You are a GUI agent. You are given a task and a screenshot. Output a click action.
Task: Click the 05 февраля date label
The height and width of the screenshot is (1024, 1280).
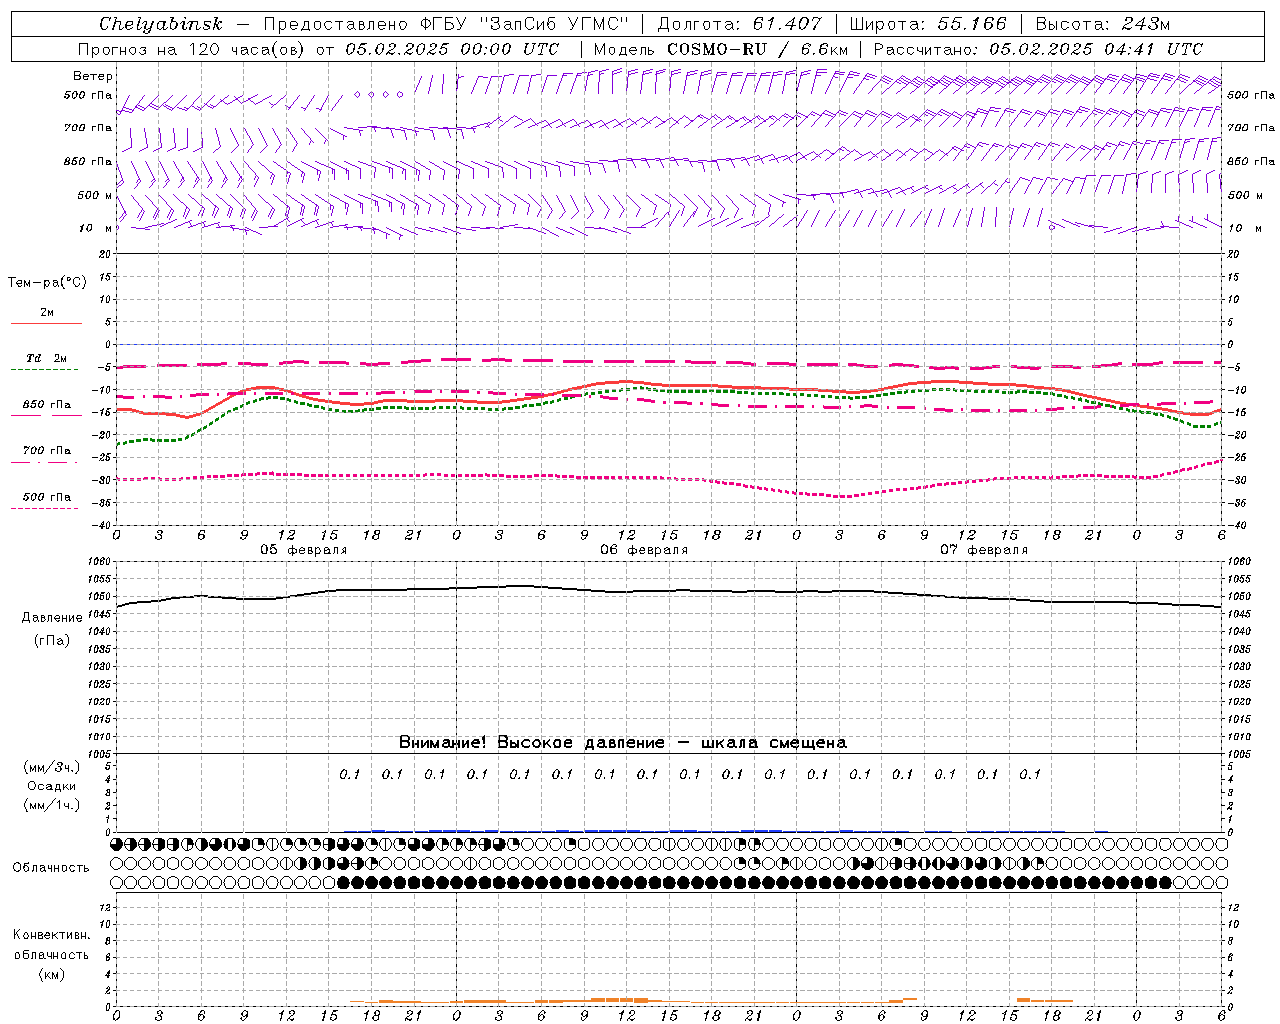point(304,550)
